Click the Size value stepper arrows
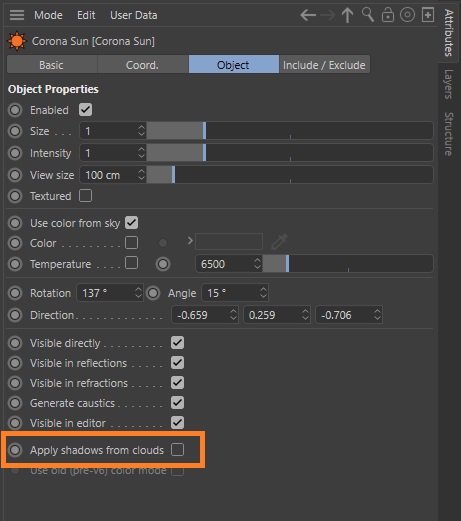The width and height of the screenshot is (461, 521). (x=141, y=131)
